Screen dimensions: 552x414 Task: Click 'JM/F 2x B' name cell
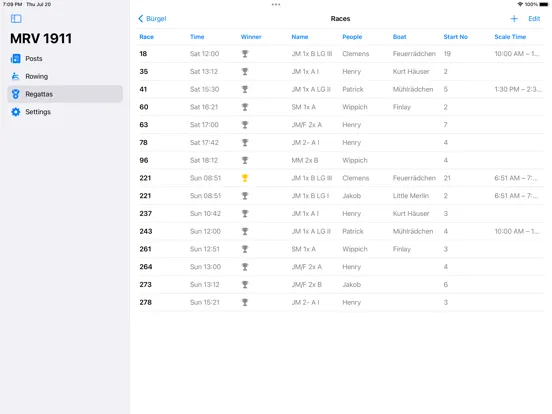point(307,284)
